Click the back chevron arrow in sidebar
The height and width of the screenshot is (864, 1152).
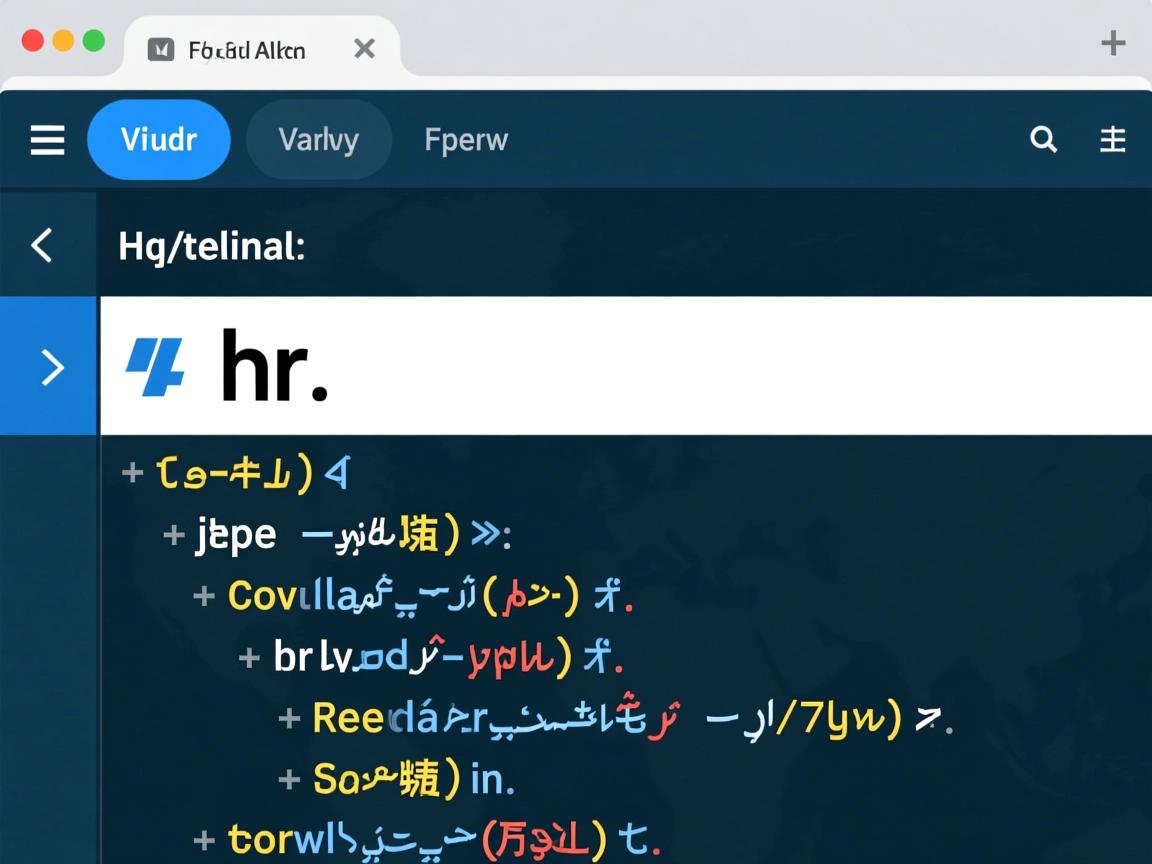coord(42,245)
